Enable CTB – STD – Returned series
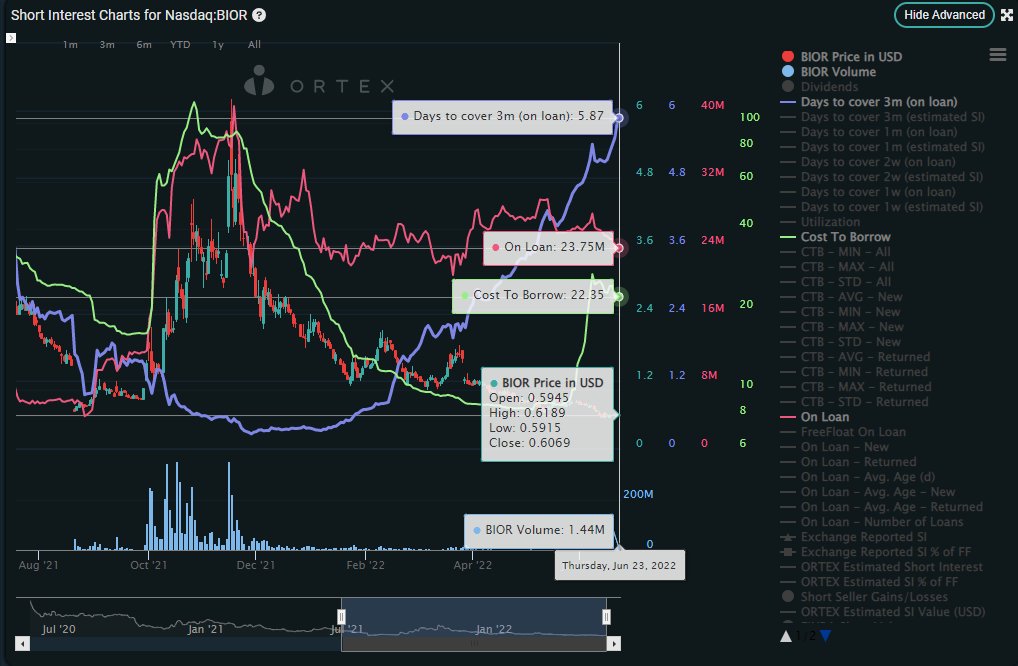1018x666 pixels. pyautogui.click(x=854, y=402)
